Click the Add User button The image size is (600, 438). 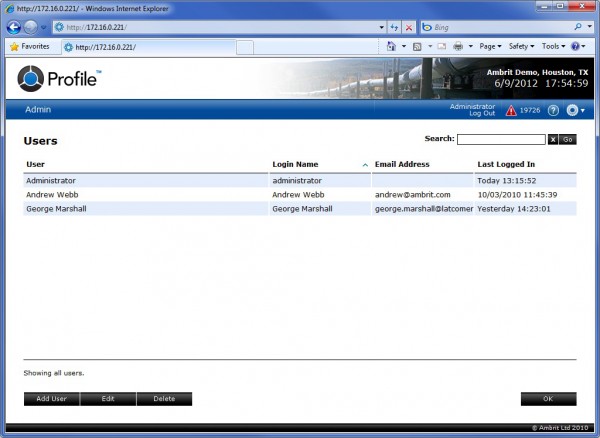point(51,399)
